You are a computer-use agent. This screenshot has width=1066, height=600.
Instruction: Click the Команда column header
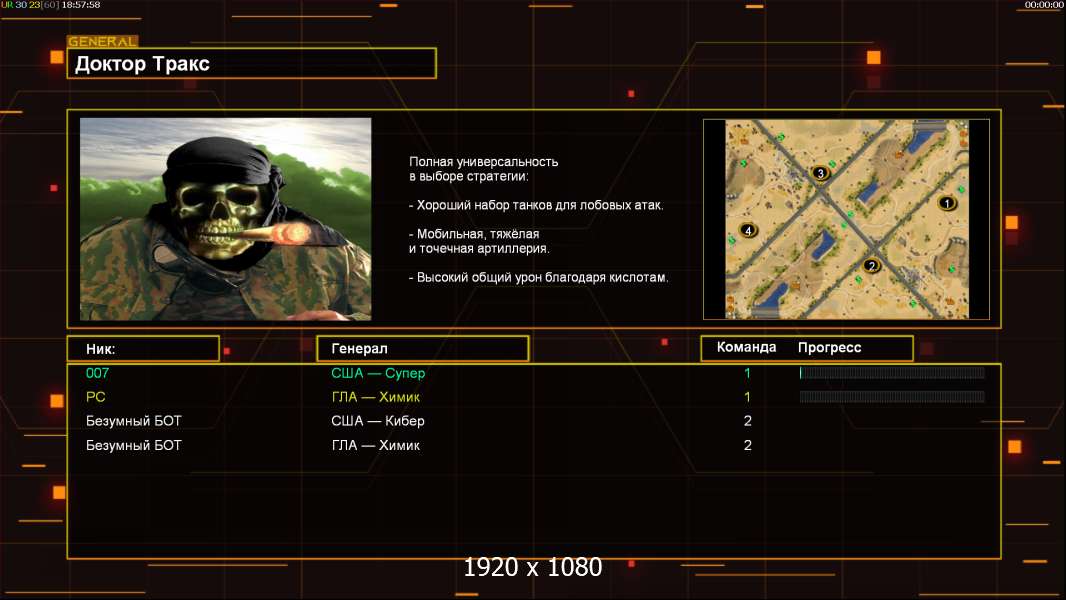746,347
